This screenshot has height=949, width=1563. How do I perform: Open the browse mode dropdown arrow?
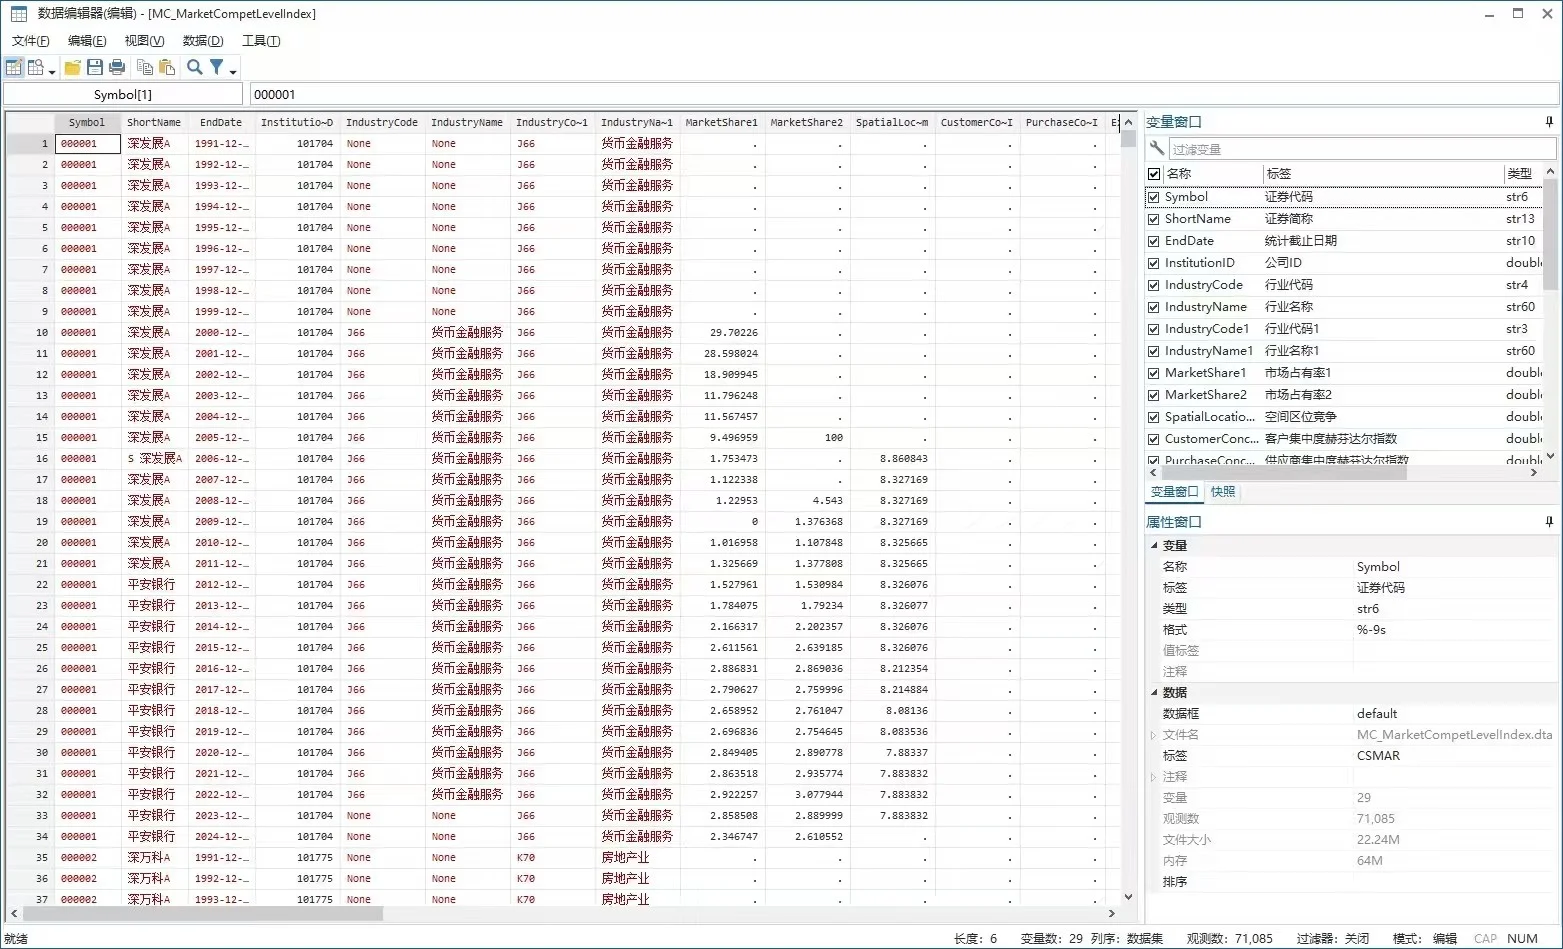pos(52,70)
